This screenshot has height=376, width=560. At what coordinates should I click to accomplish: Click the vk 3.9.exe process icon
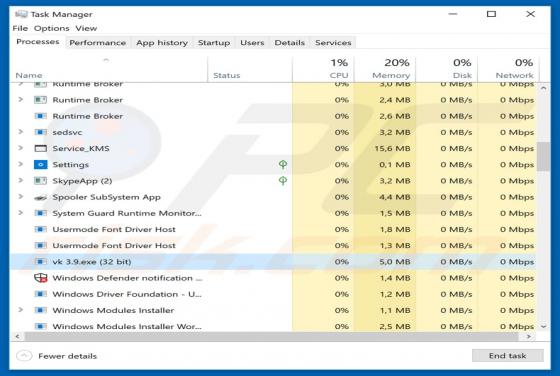[x=40, y=262]
